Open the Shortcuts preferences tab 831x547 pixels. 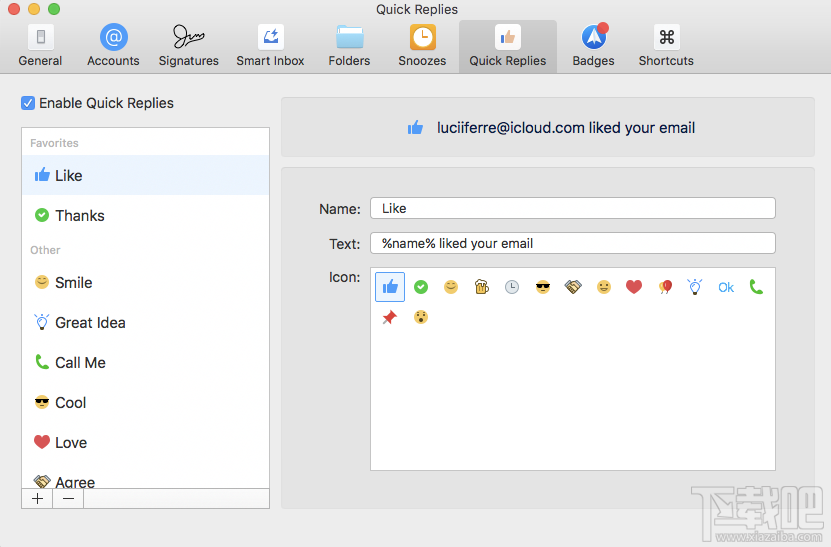click(x=666, y=46)
